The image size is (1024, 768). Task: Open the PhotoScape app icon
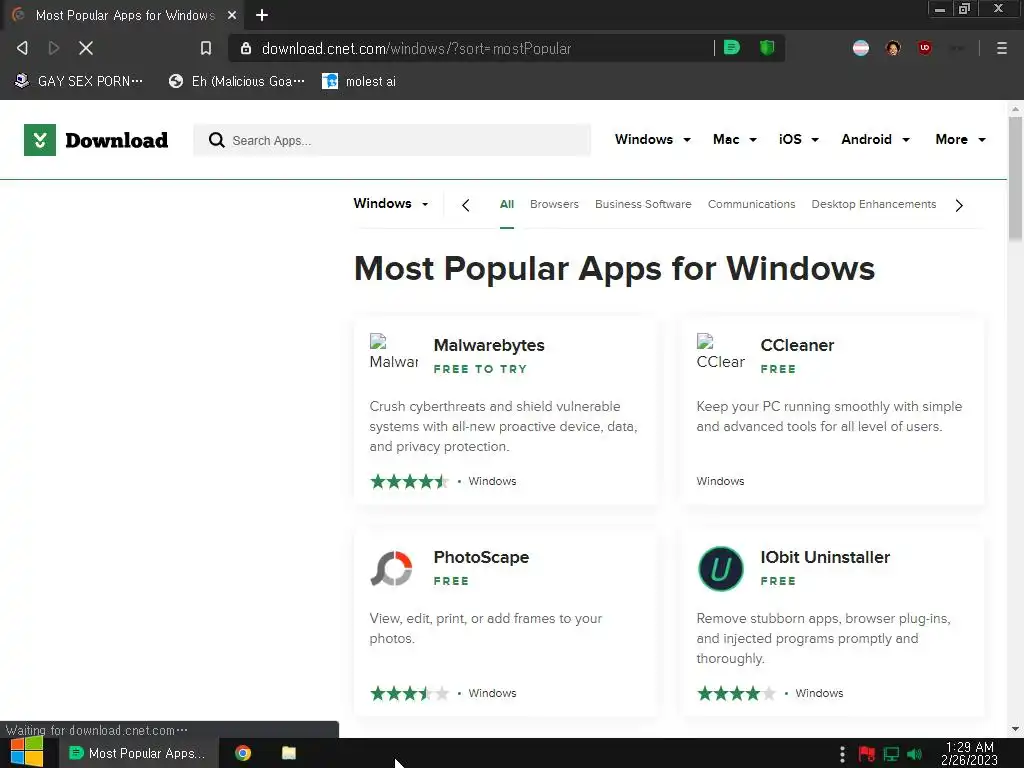click(x=391, y=569)
